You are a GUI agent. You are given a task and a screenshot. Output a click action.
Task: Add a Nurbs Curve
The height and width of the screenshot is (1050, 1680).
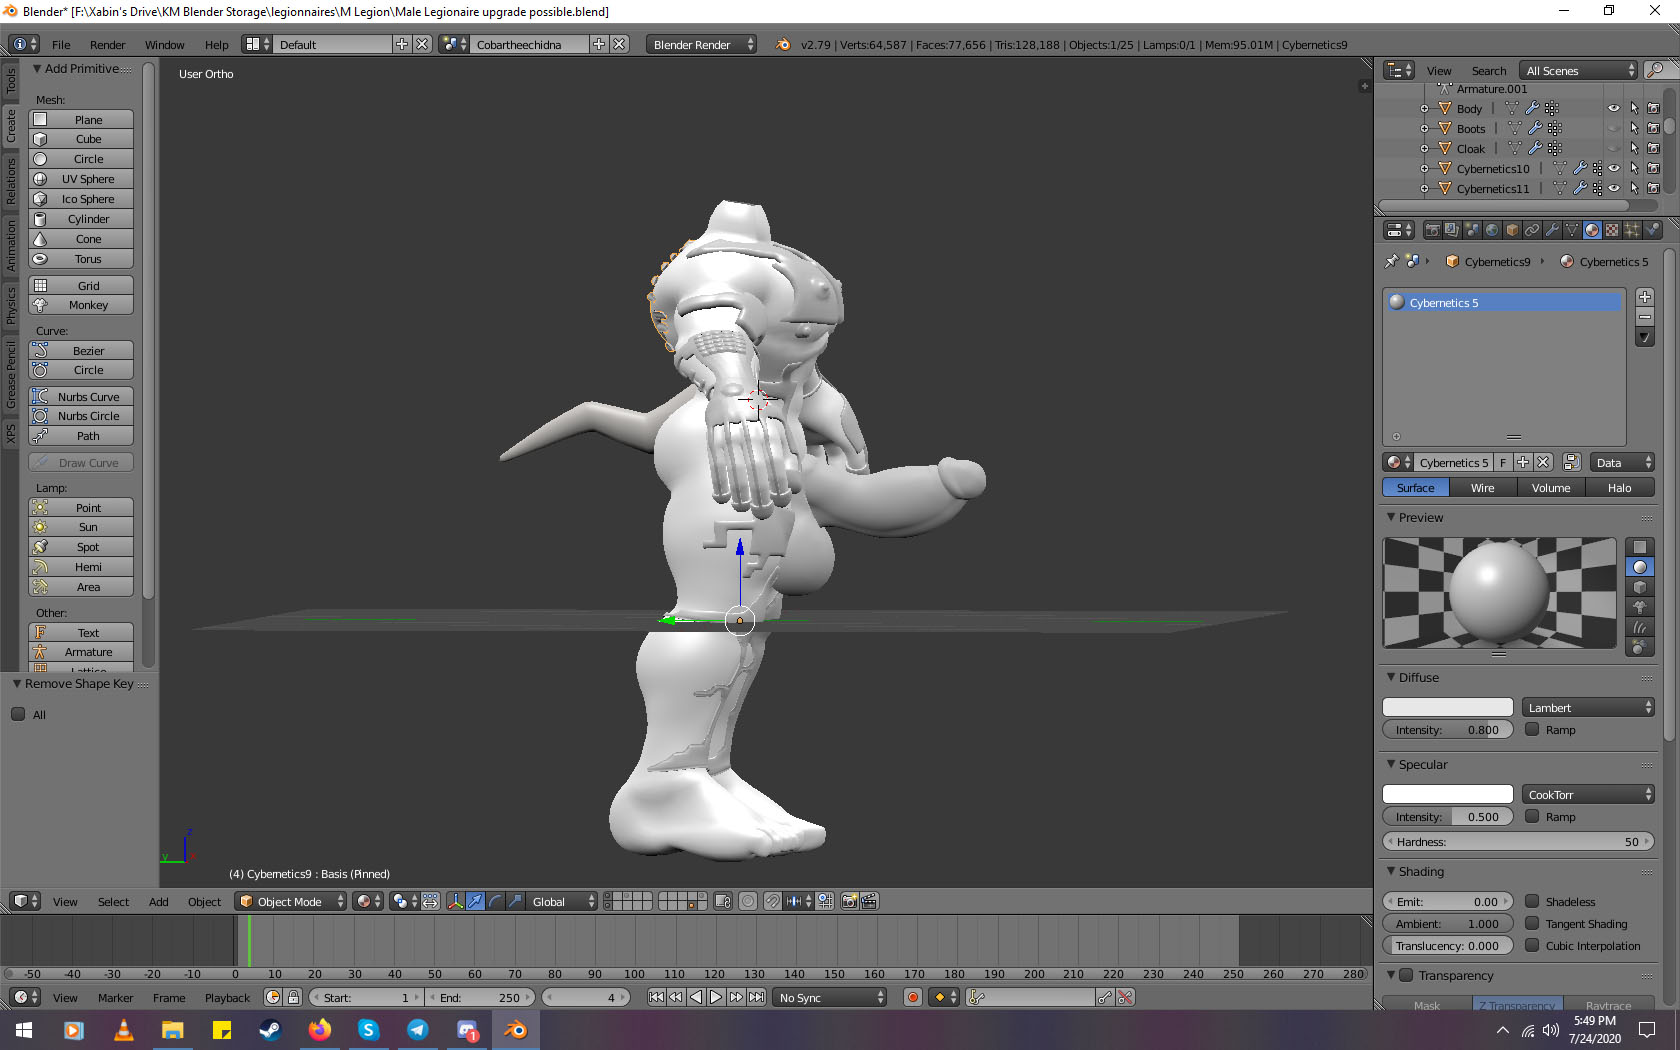pos(81,396)
